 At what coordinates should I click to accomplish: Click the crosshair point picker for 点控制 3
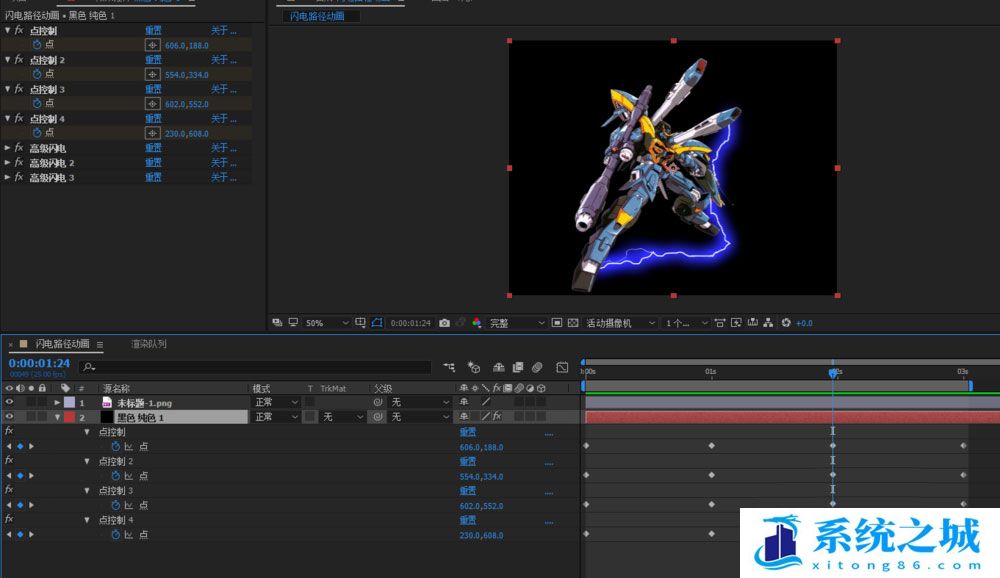tap(152, 103)
